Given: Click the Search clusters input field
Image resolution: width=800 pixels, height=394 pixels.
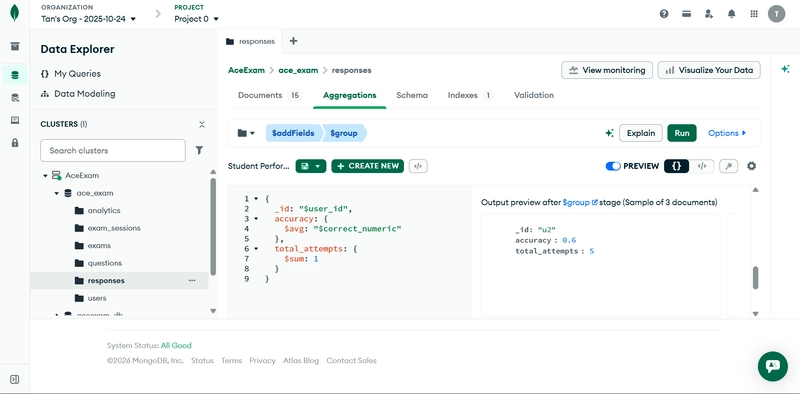Looking at the screenshot, I should (113, 151).
